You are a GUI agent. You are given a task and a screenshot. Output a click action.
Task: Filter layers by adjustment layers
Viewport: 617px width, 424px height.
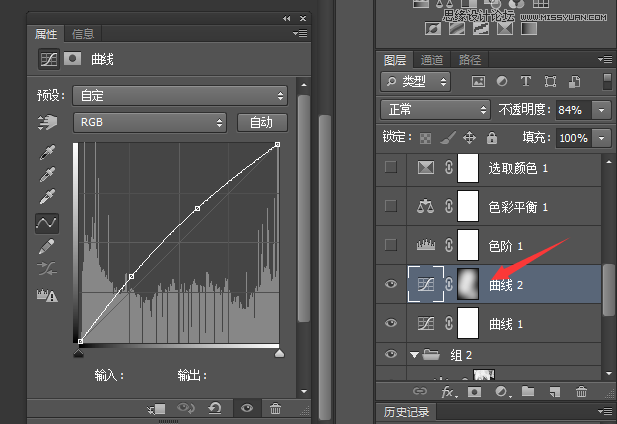[502, 81]
